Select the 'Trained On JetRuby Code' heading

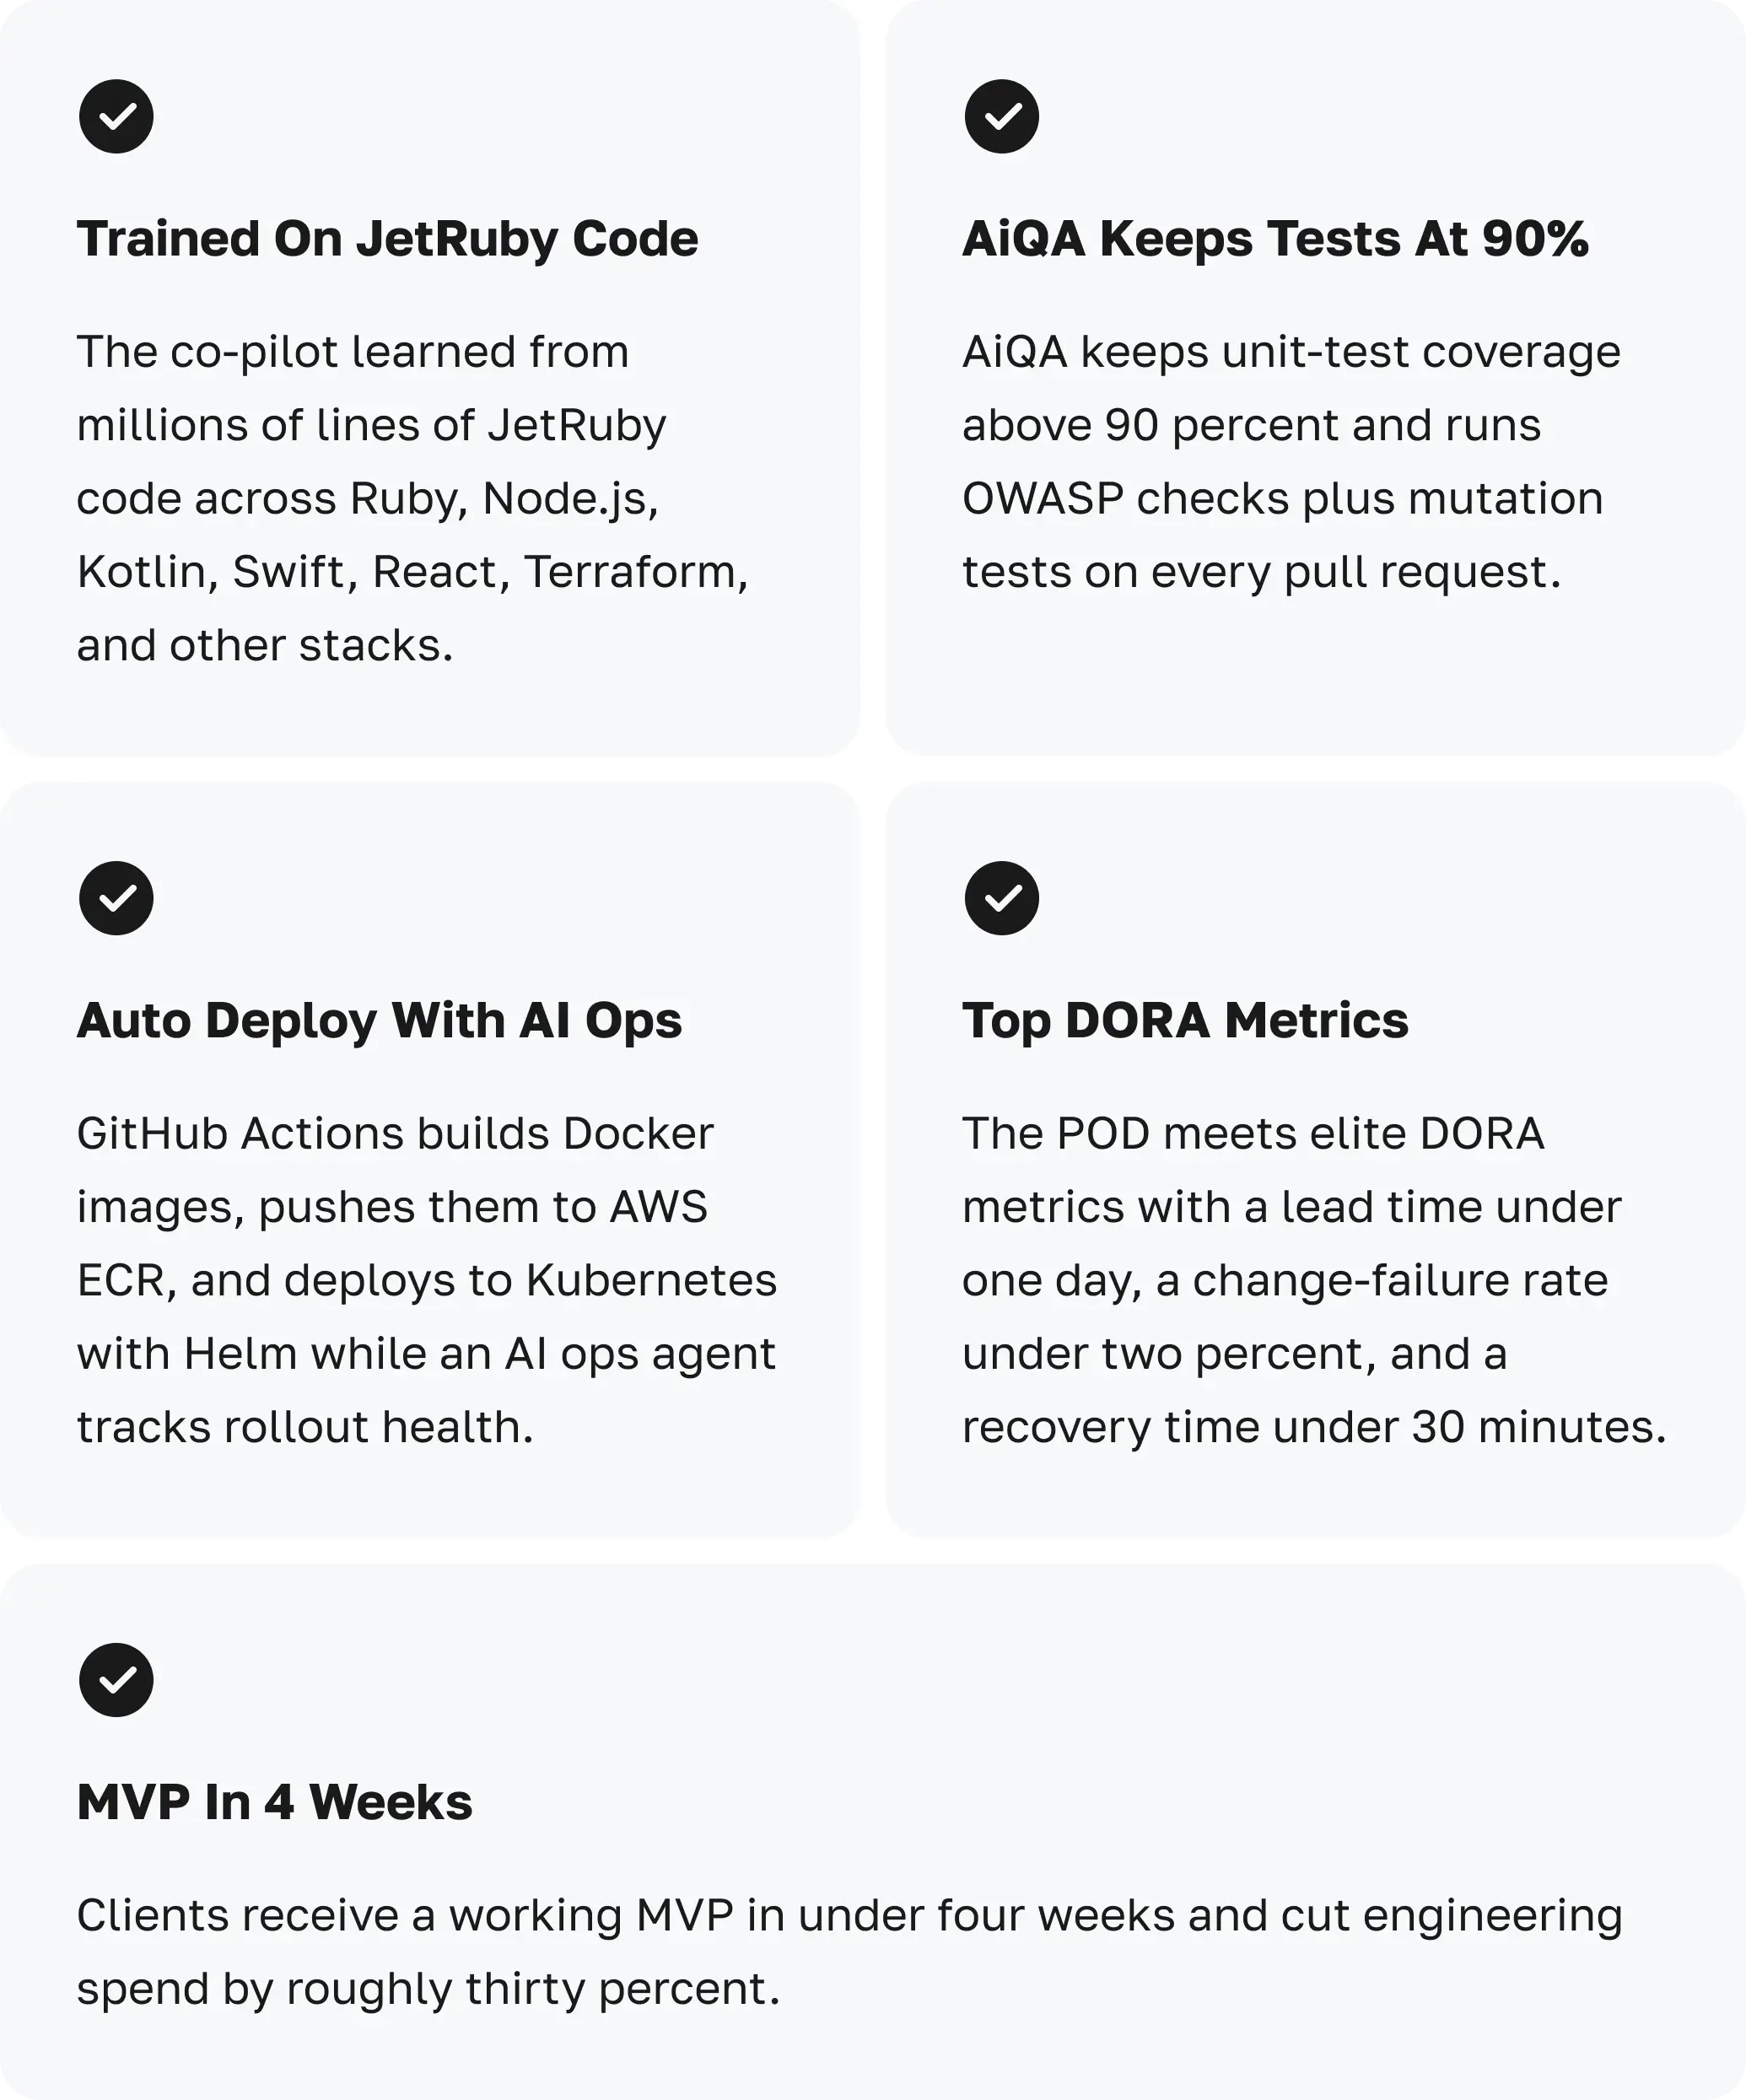pos(387,239)
